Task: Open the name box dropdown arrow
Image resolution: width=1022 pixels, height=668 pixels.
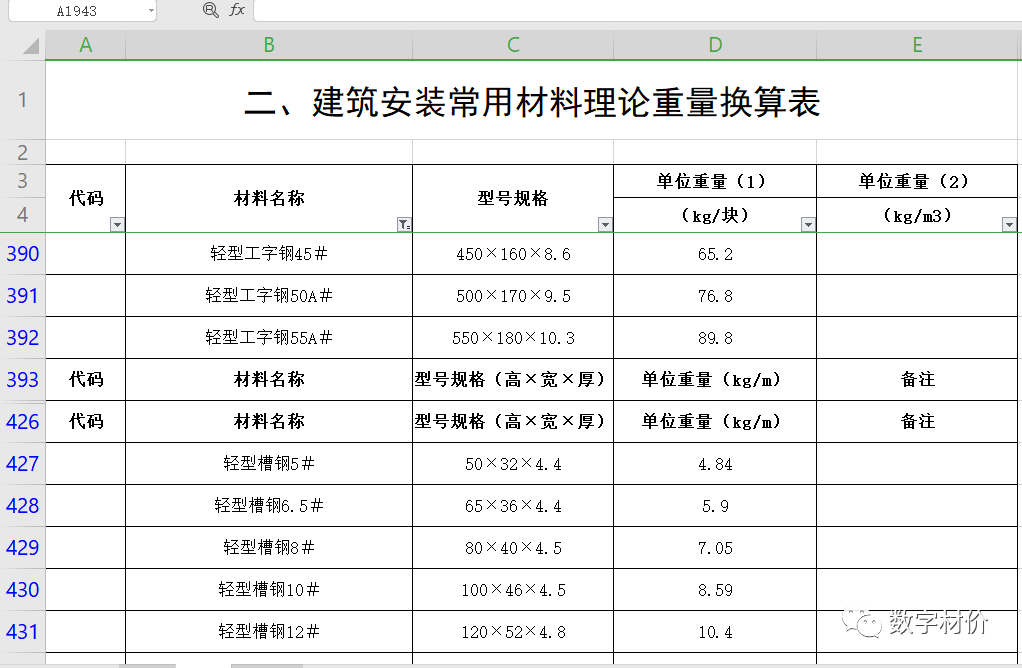Action: (151, 10)
